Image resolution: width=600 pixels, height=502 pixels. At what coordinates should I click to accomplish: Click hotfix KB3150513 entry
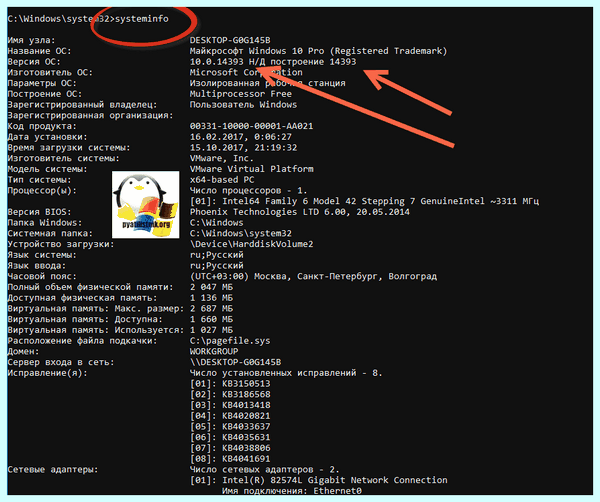tap(230, 383)
